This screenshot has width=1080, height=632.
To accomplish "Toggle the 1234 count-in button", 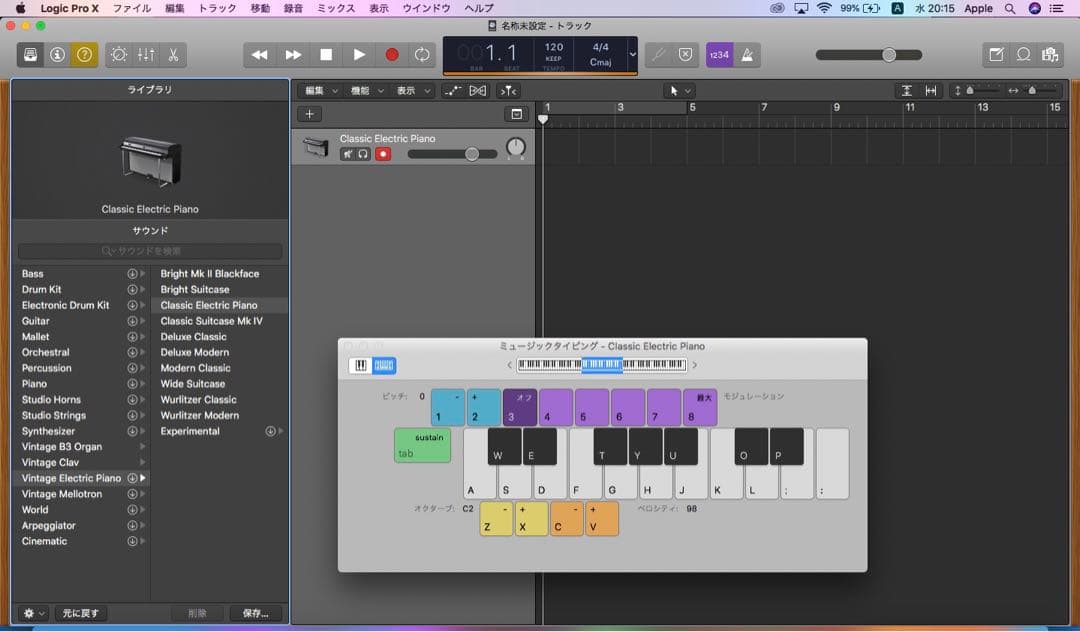I will click(719, 55).
